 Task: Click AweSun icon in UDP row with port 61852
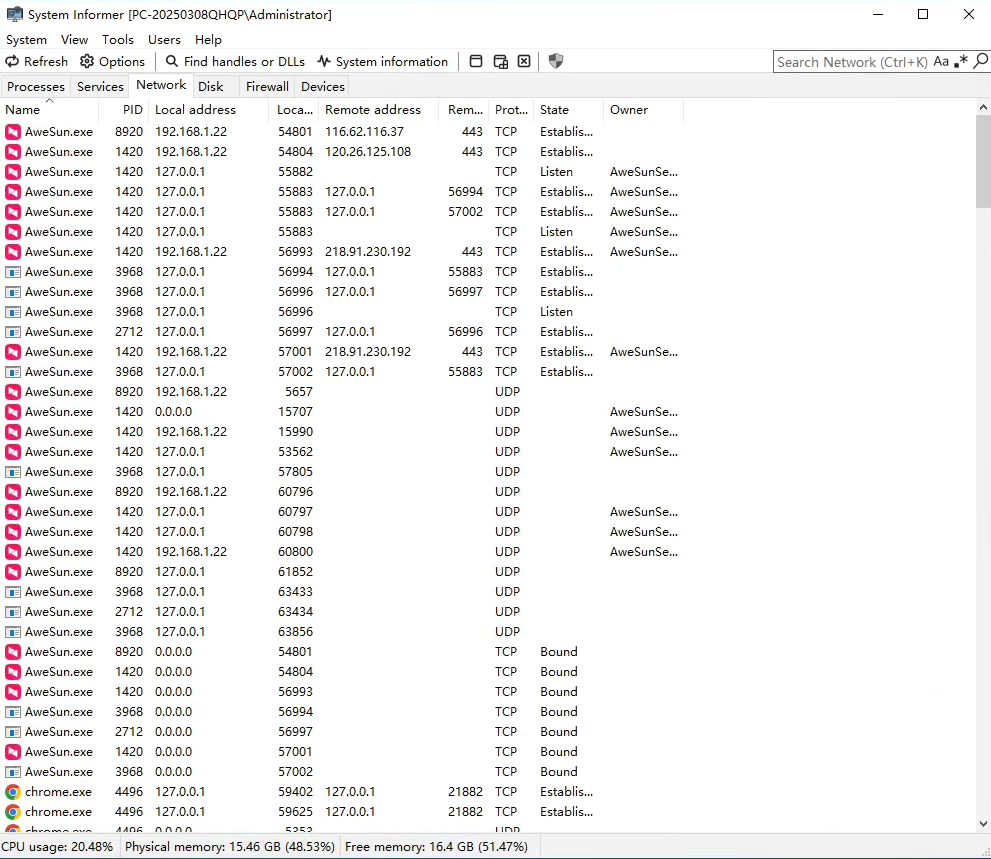click(x=13, y=572)
